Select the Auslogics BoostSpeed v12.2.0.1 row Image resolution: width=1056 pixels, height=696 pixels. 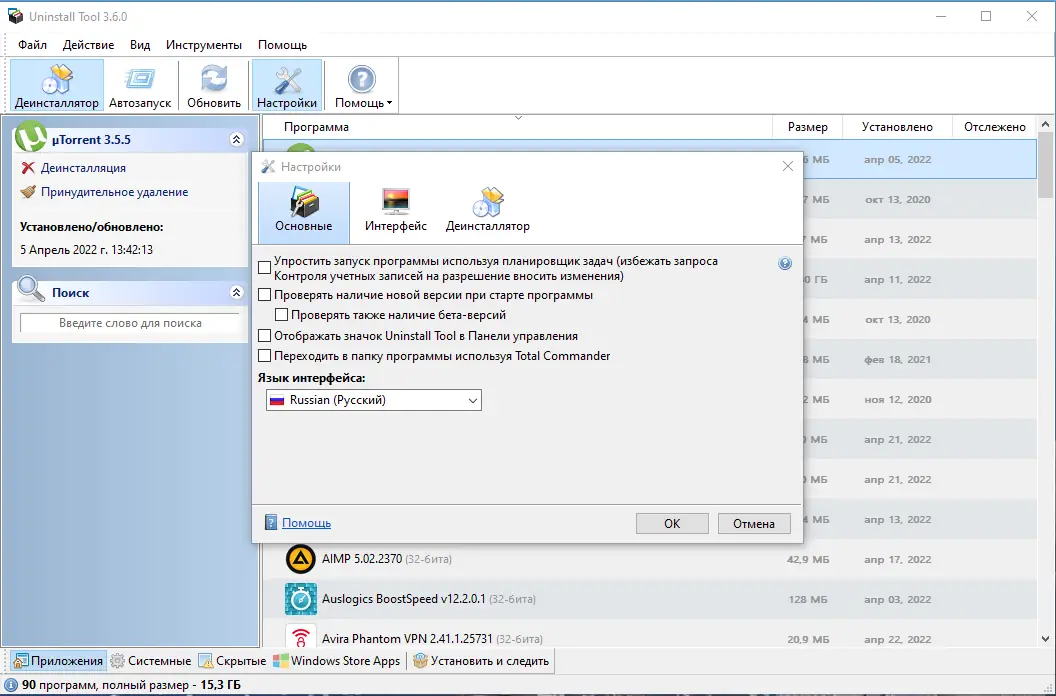click(650, 599)
